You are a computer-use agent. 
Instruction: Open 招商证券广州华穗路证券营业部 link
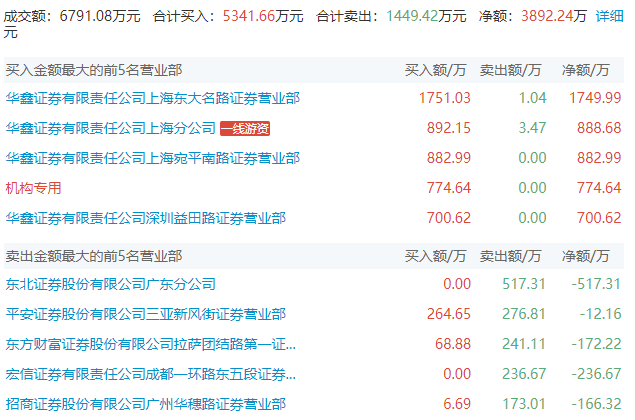coord(146,404)
